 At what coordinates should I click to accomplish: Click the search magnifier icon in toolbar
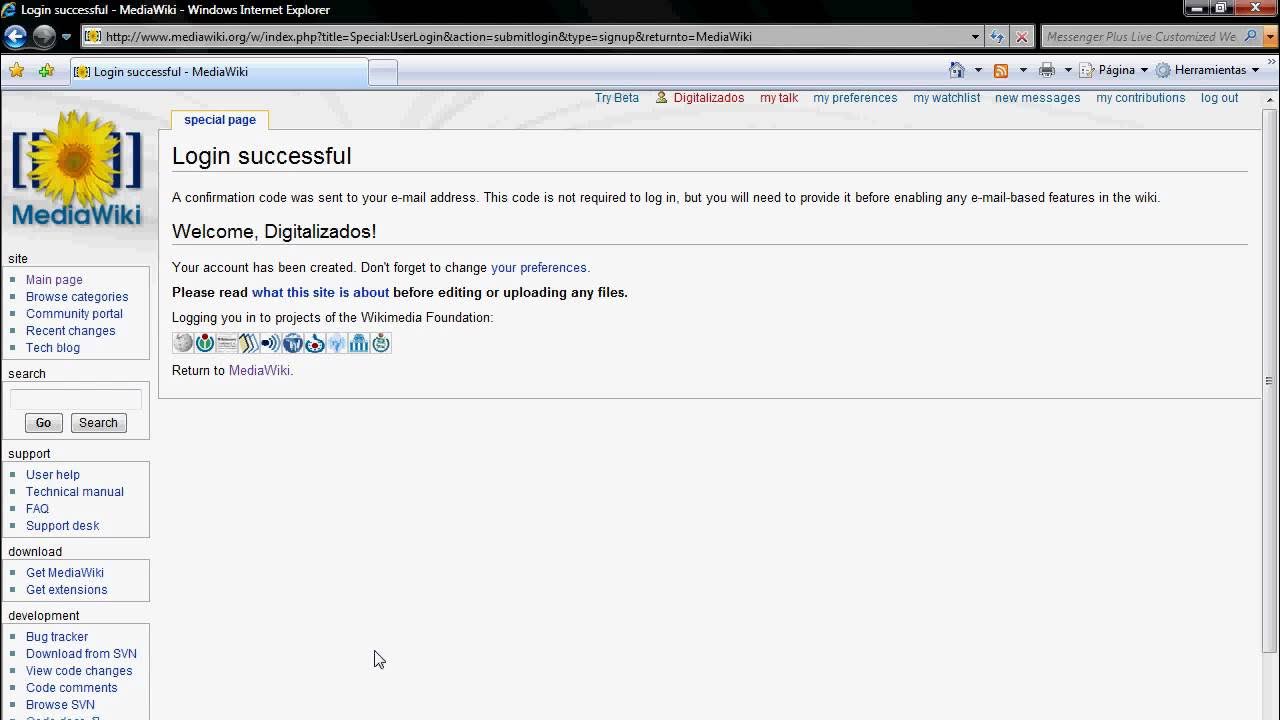click(x=1251, y=37)
